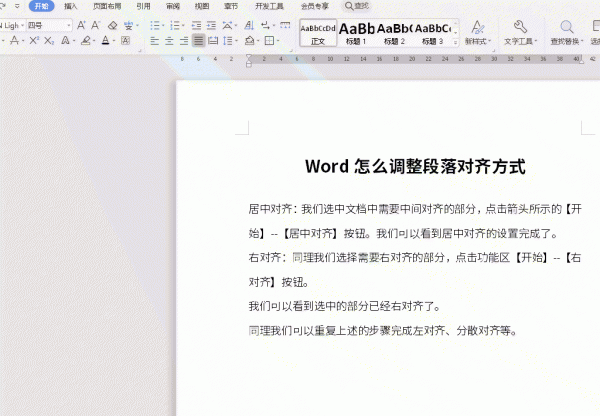Open the Chinese layout icon
The width and height of the screenshot is (600, 416).
tap(227, 26)
